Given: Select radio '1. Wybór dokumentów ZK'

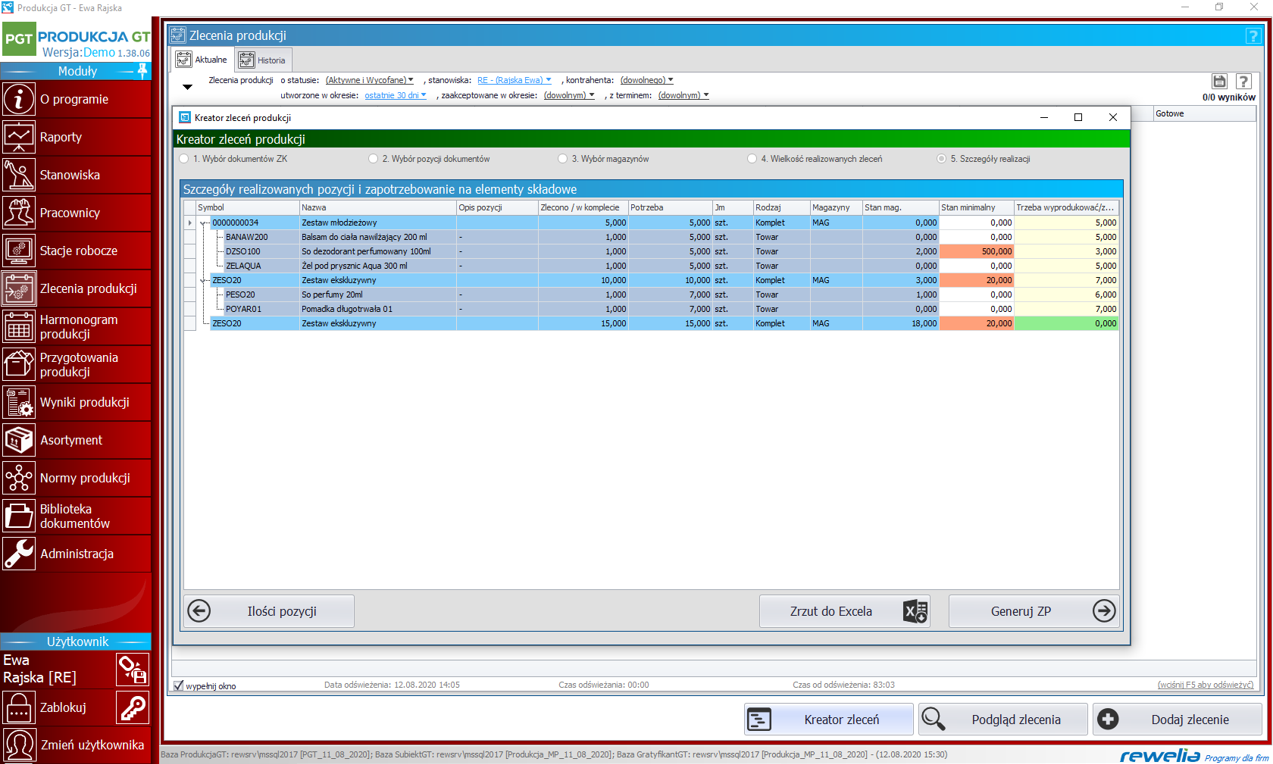Looking at the screenshot, I should pyautogui.click(x=184, y=159).
